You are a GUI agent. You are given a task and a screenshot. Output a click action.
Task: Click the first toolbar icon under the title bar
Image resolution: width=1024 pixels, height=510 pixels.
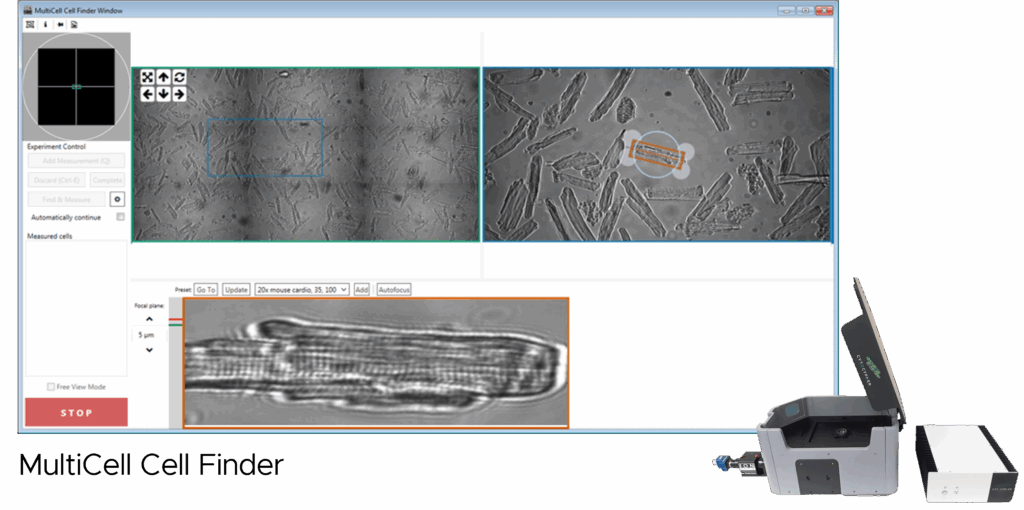(30, 24)
